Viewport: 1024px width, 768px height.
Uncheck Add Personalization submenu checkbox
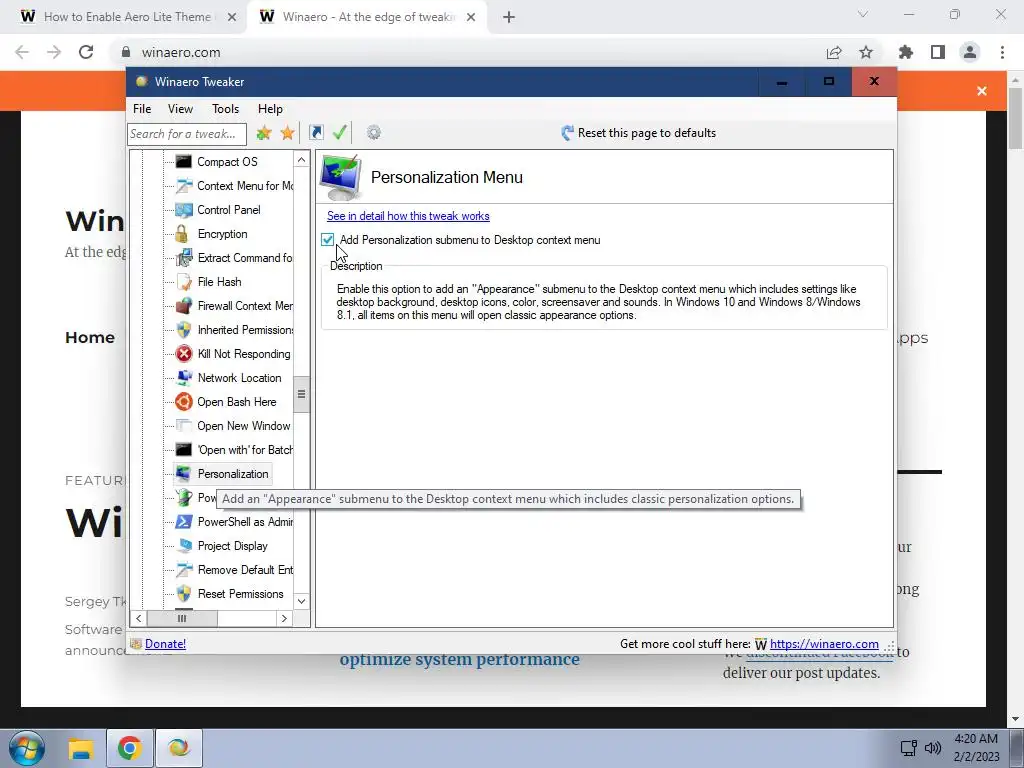(x=328, y=240)
